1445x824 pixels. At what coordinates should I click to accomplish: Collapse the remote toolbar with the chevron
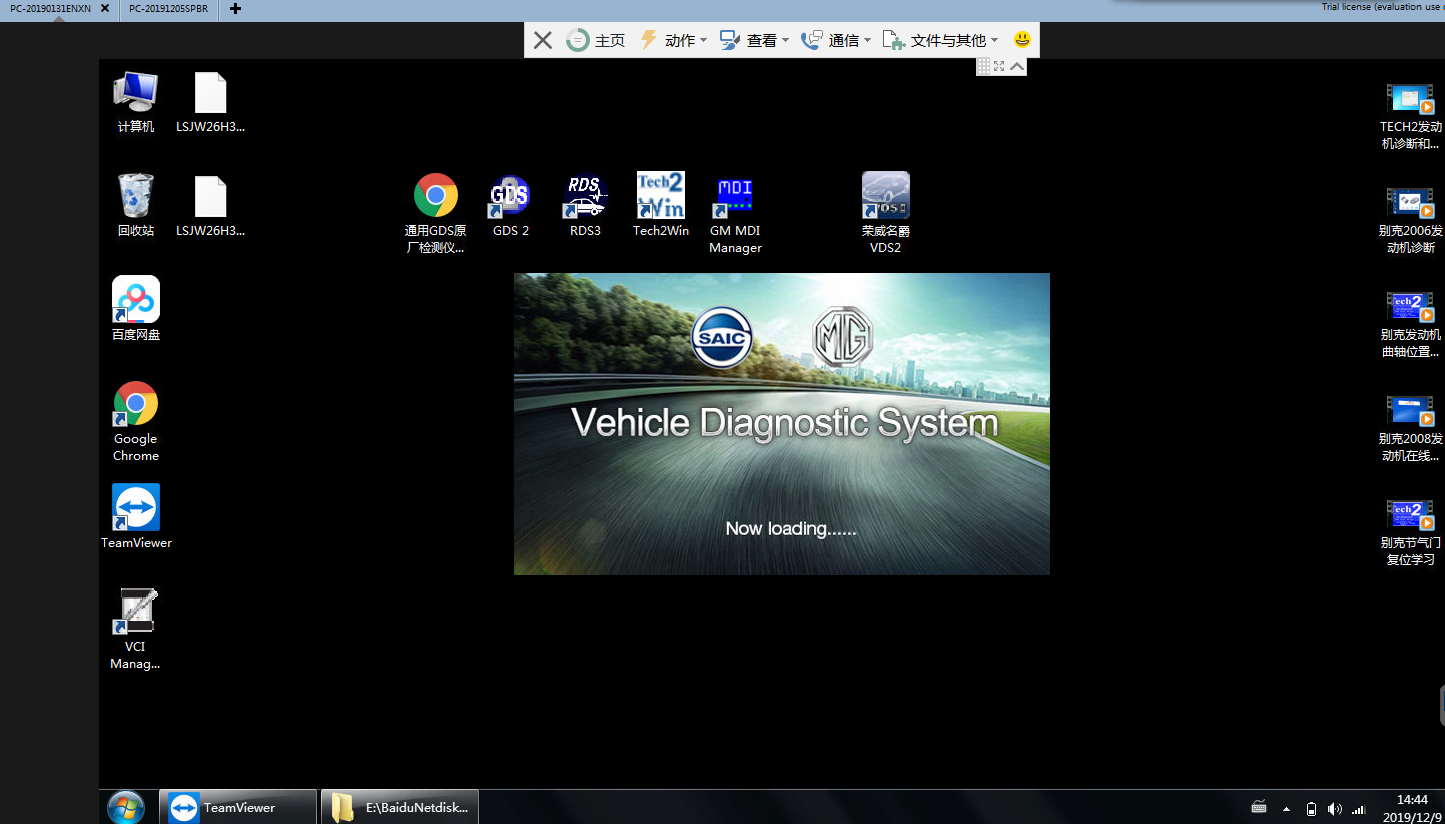click(x=1017, y=66)
